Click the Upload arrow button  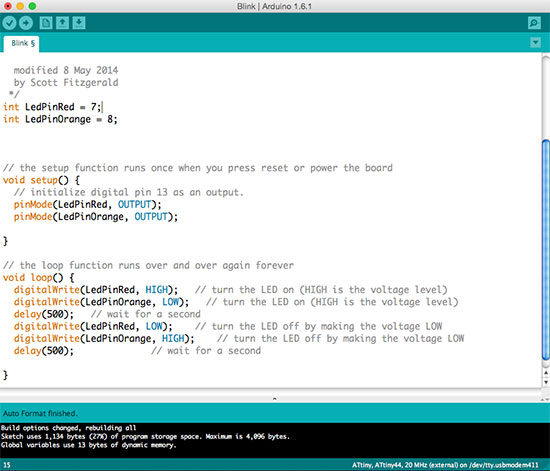26,23
